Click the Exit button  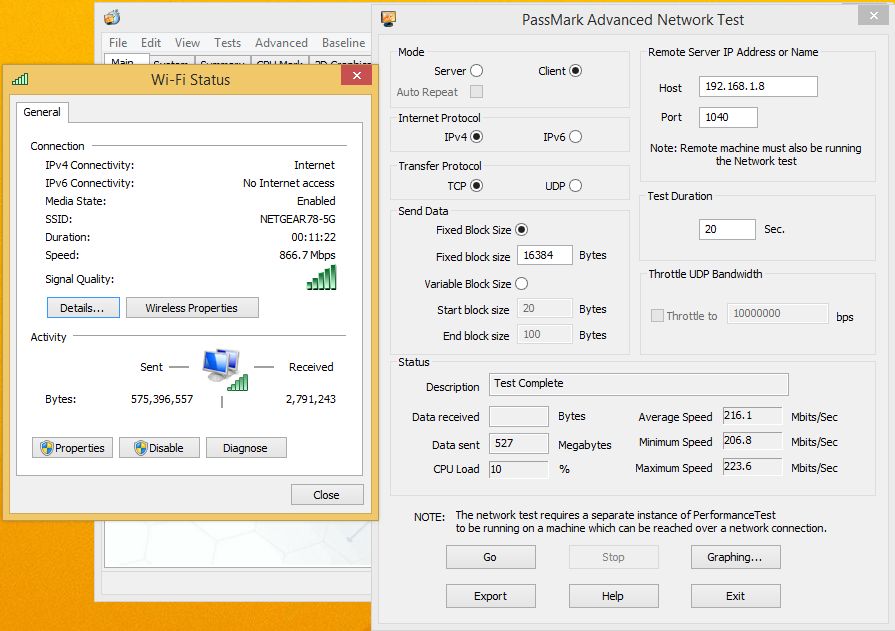[736, 596]
